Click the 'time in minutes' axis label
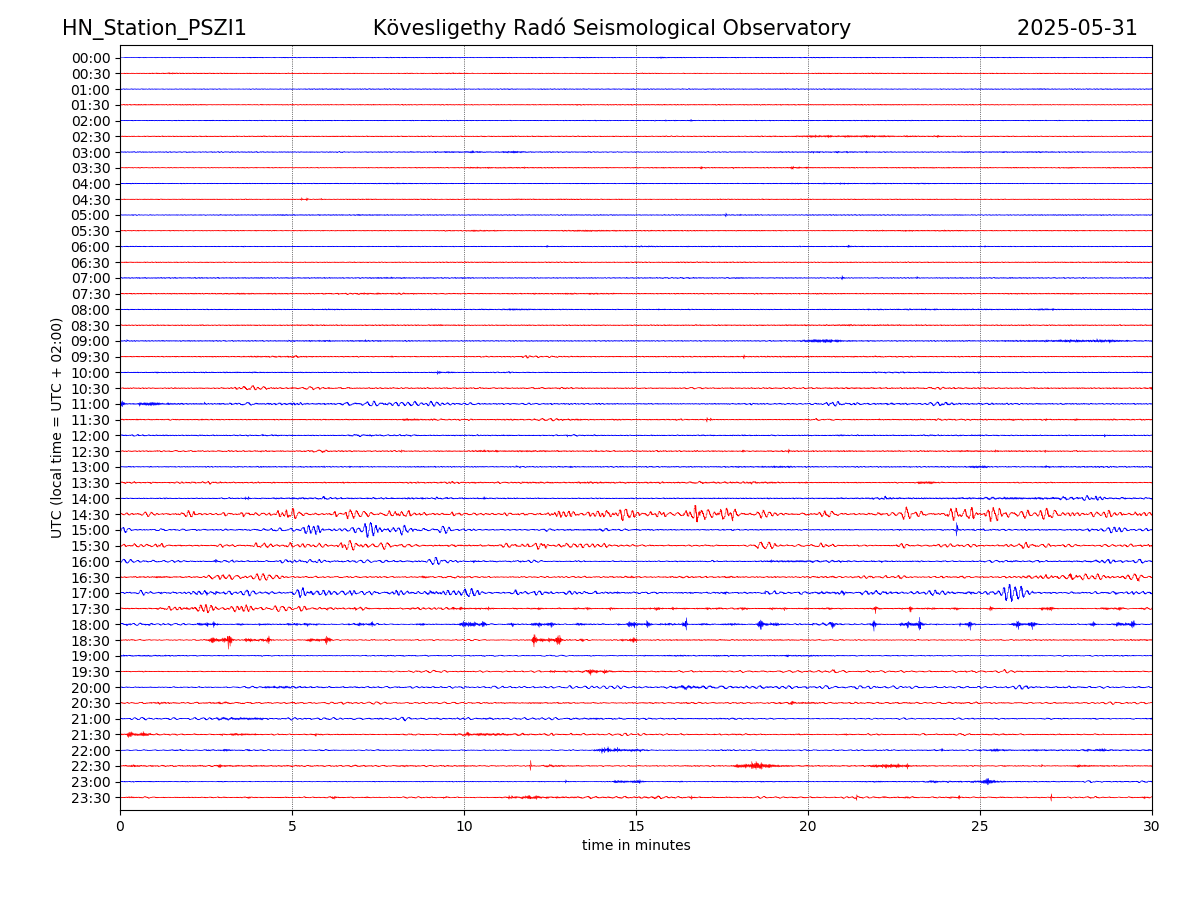Image resolution: width=1200 pixels, height=900 pixels. (636, 846)
